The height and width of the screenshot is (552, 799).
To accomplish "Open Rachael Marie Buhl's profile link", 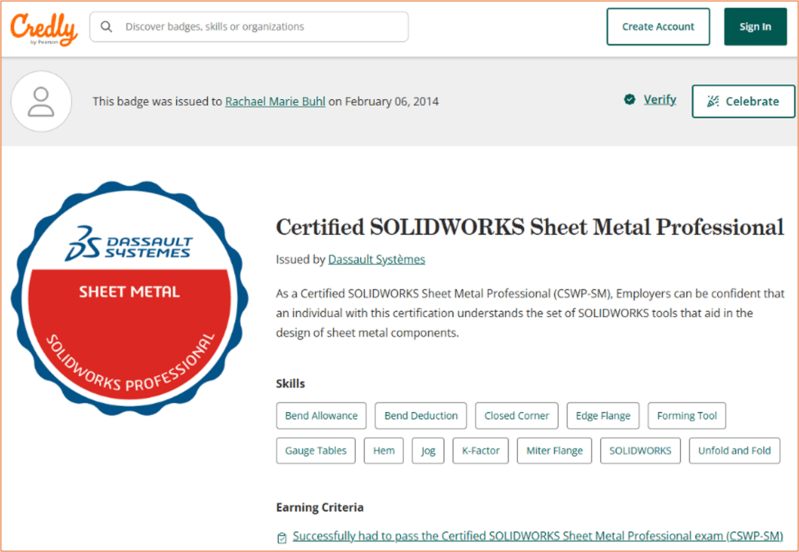I will click(275, 101).
